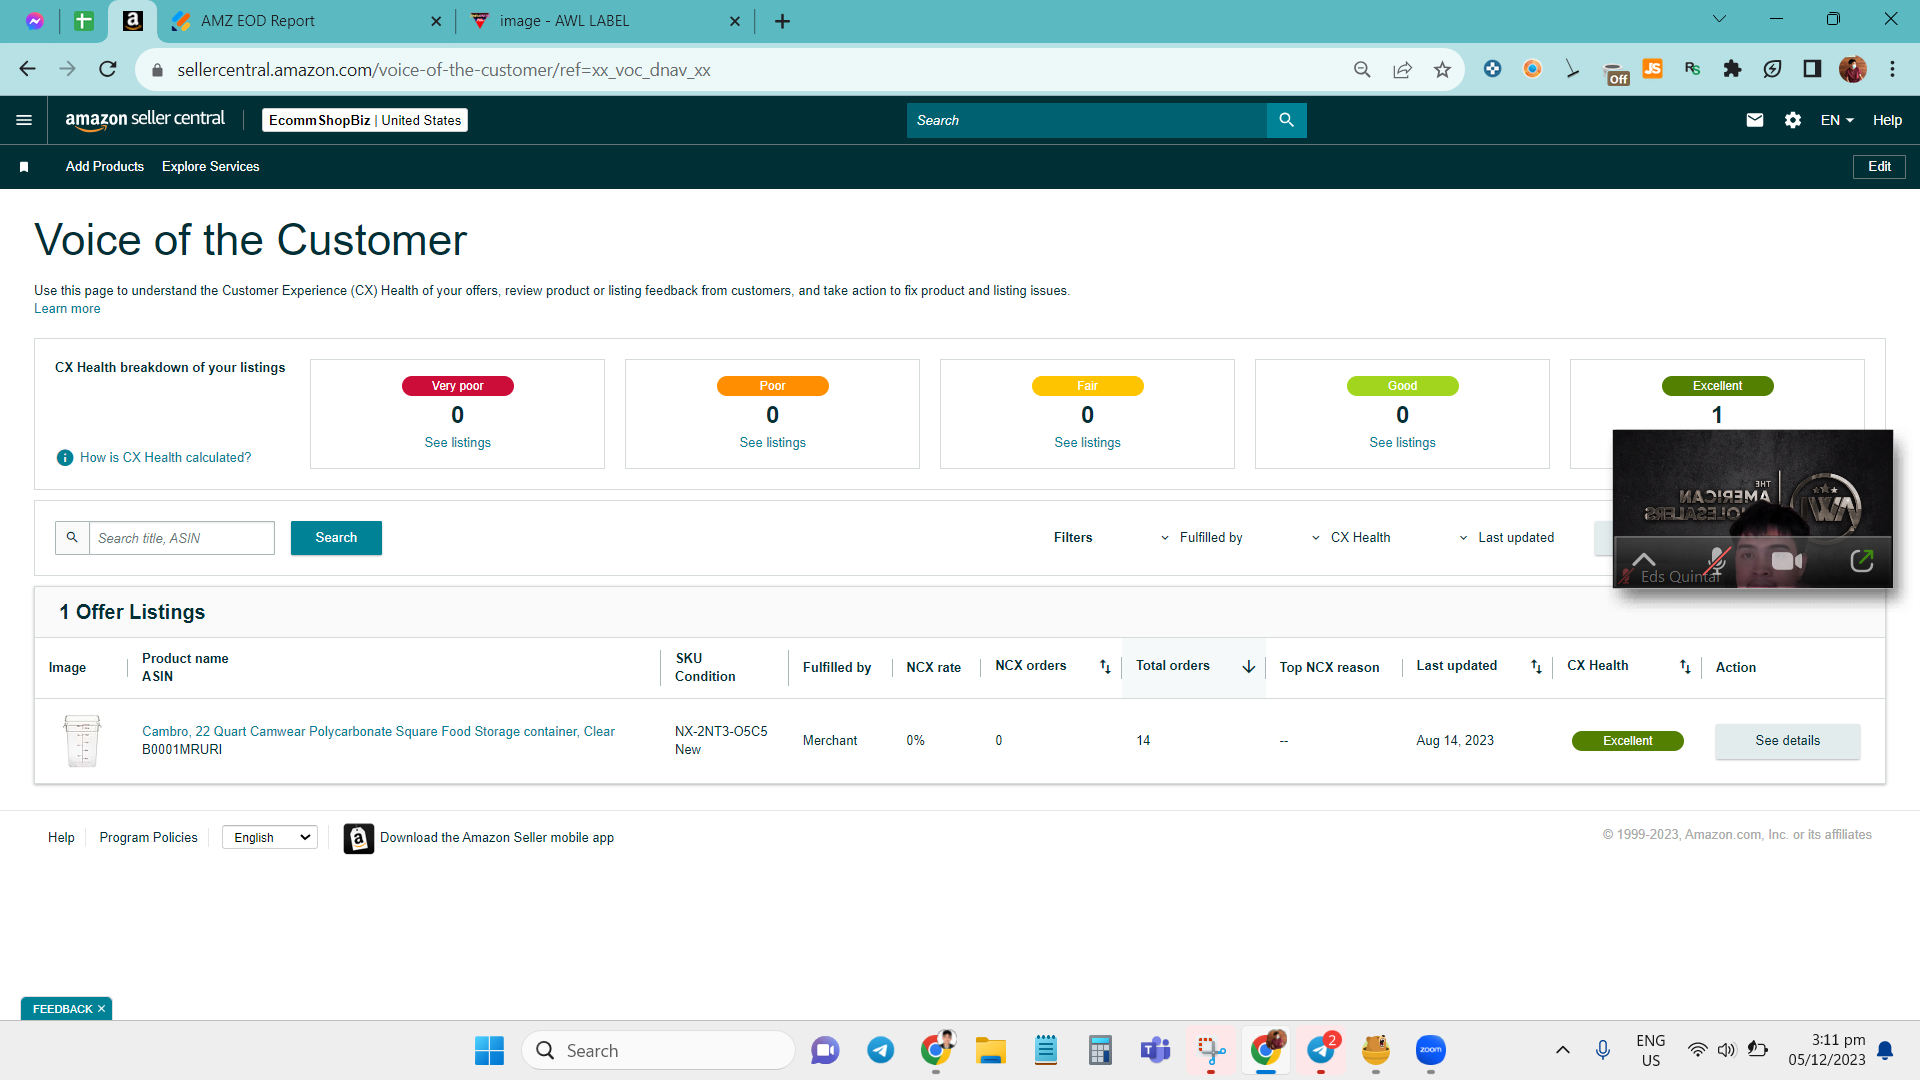Open the browser extensions puzzle icon
Screen dimensions: 1920x1080
click(x=1732, y=69)
